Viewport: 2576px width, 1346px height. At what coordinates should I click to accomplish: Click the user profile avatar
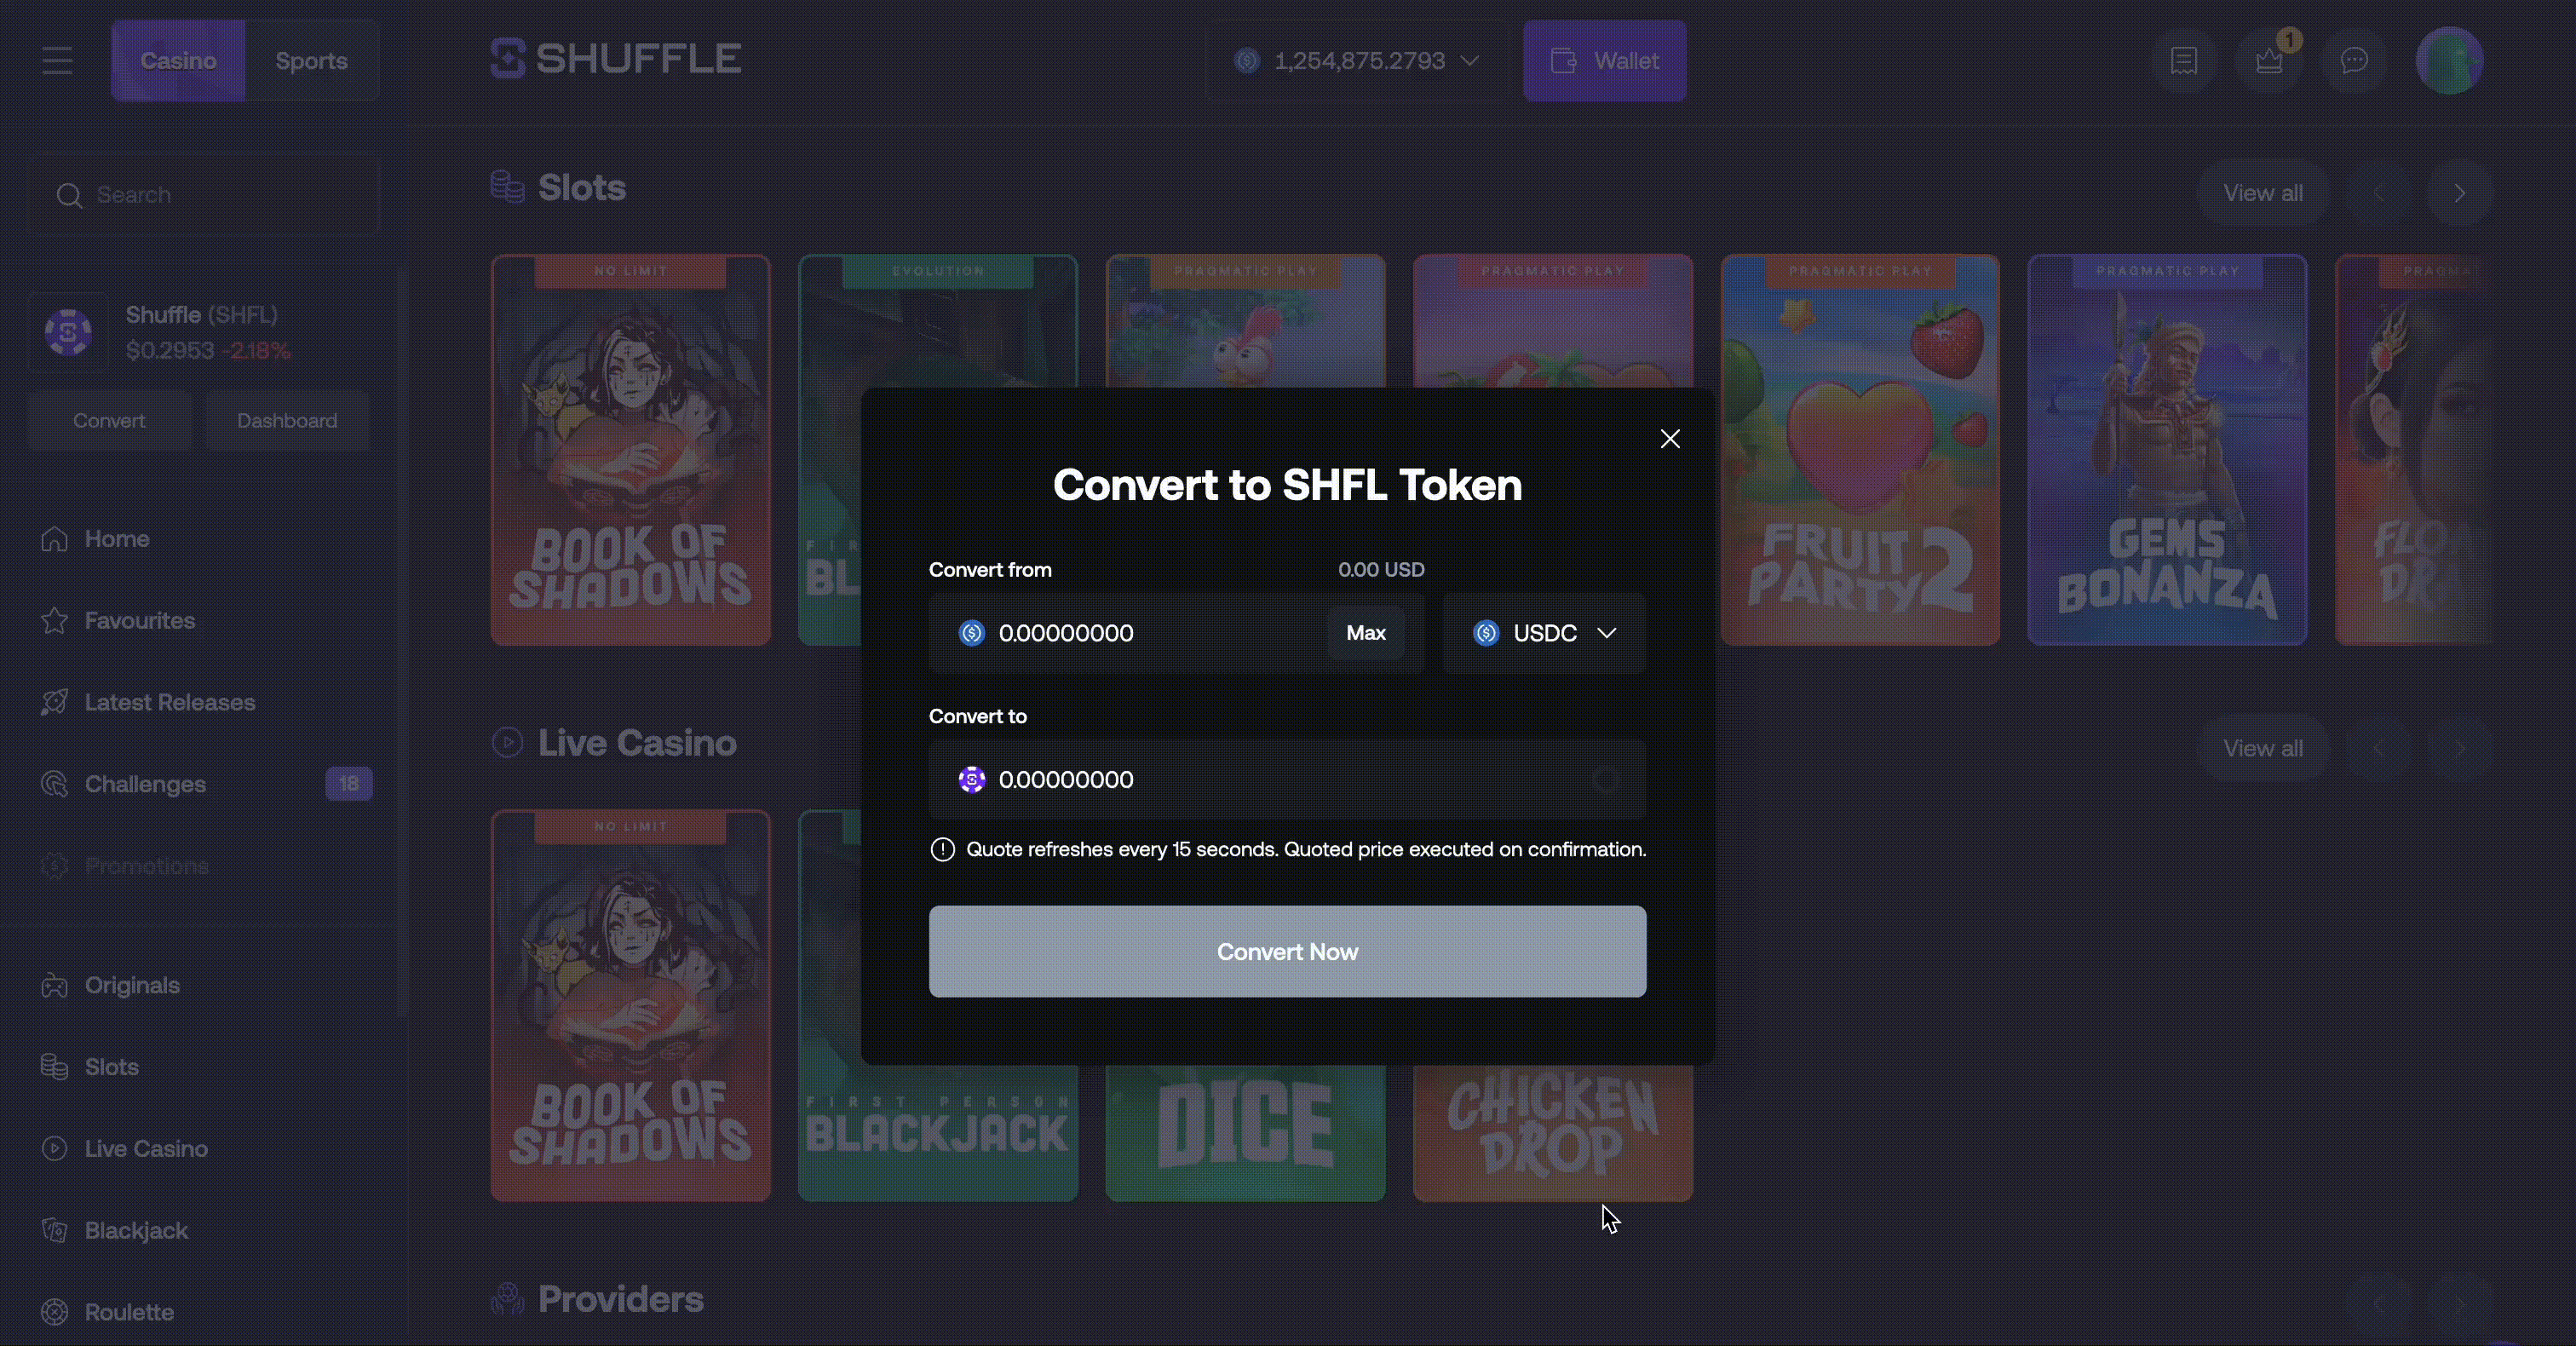2449,61
